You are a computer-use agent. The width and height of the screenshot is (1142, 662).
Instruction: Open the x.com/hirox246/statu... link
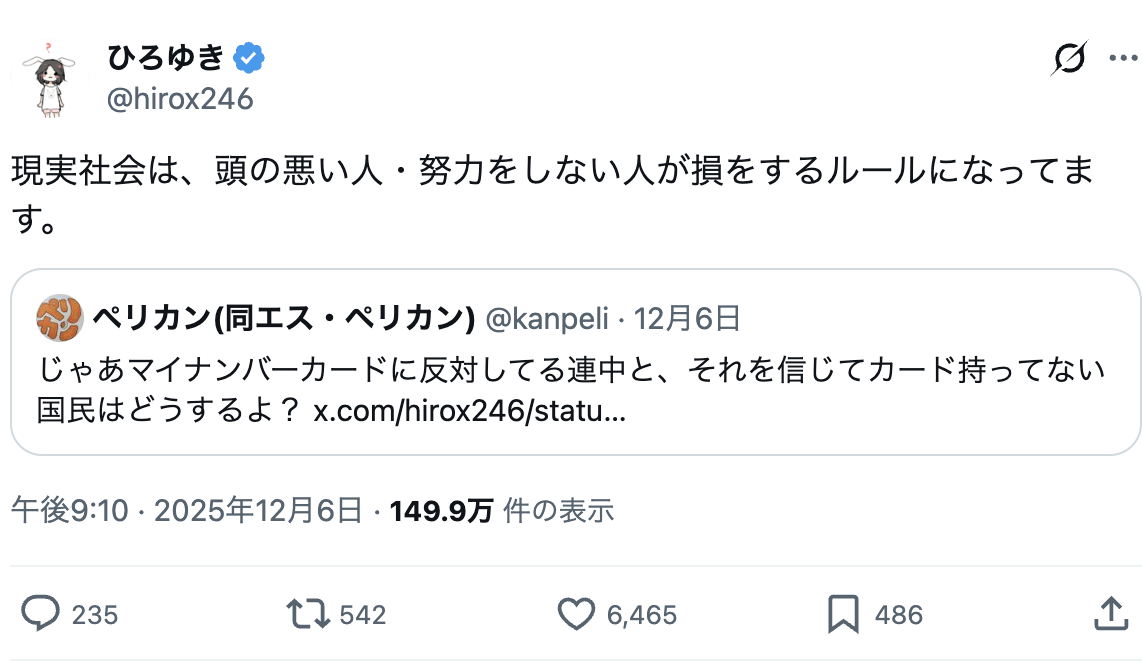click(x=470, y=413)
